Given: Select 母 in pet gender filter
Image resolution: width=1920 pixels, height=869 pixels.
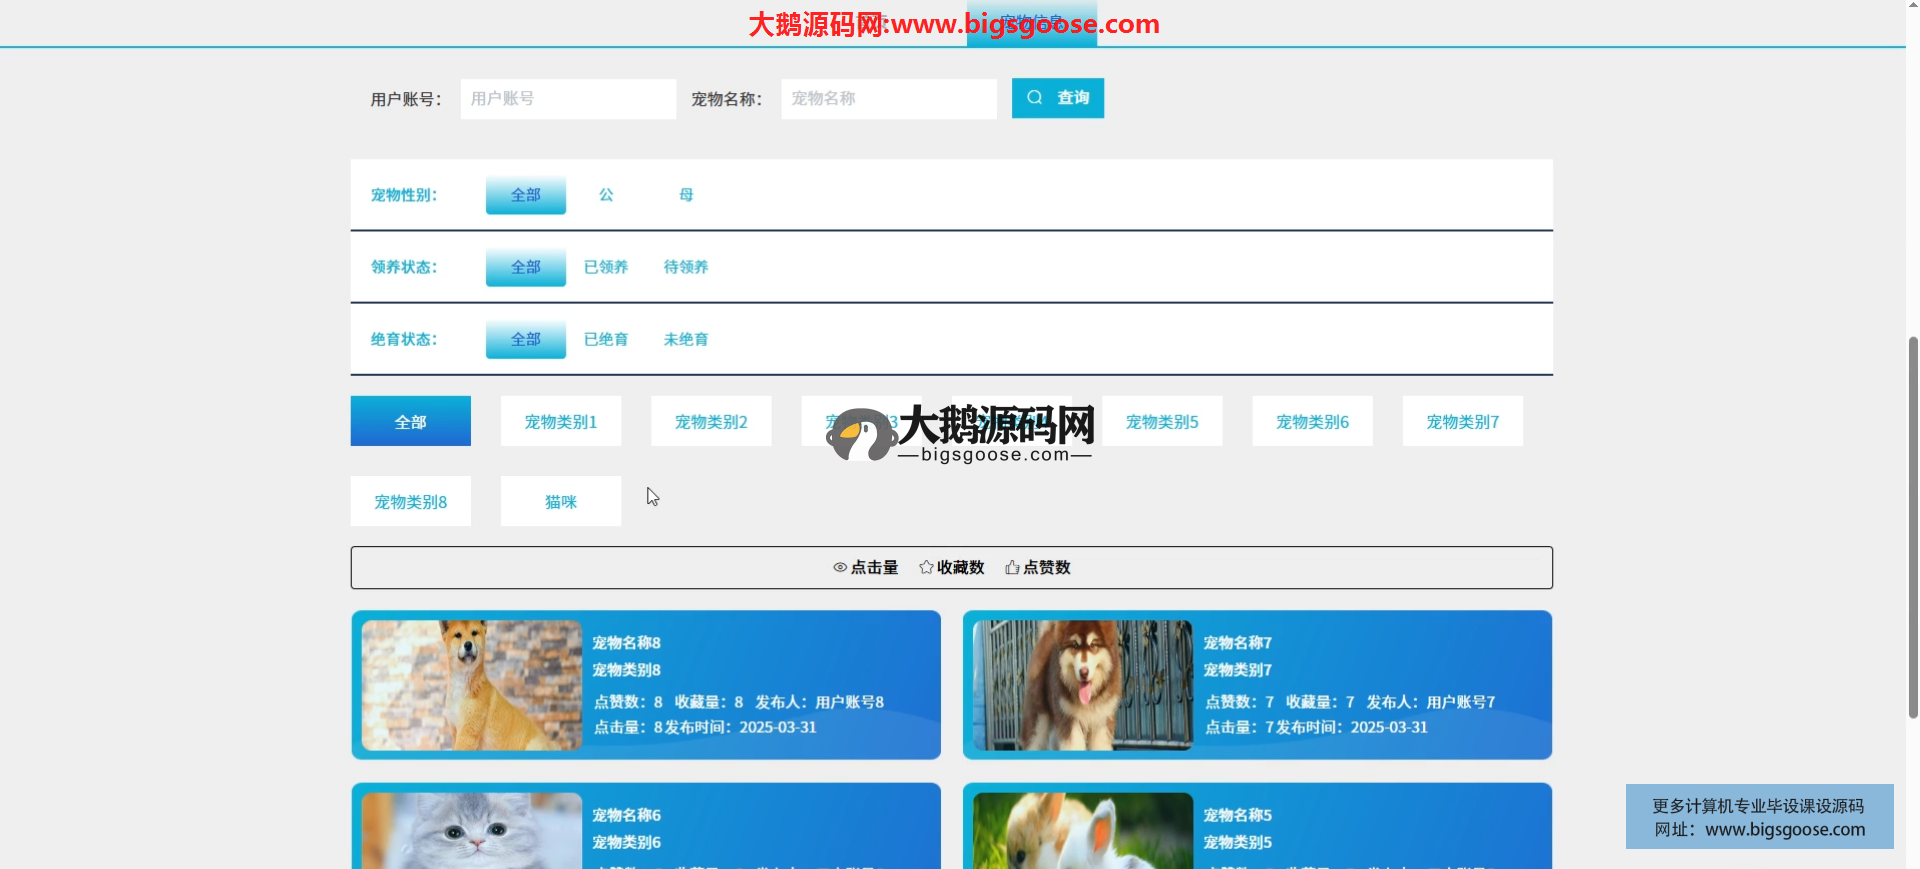Looking at the screenshot, I should pyautogui.click(x=686, y=195).
